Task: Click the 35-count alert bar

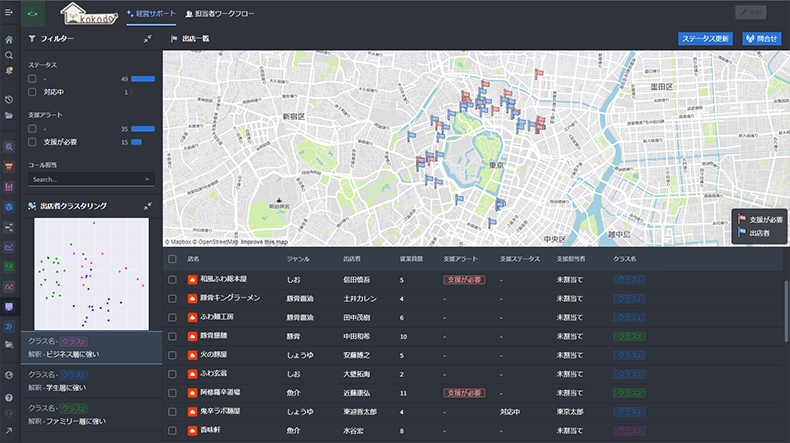Action: click(x=143, y=129)
